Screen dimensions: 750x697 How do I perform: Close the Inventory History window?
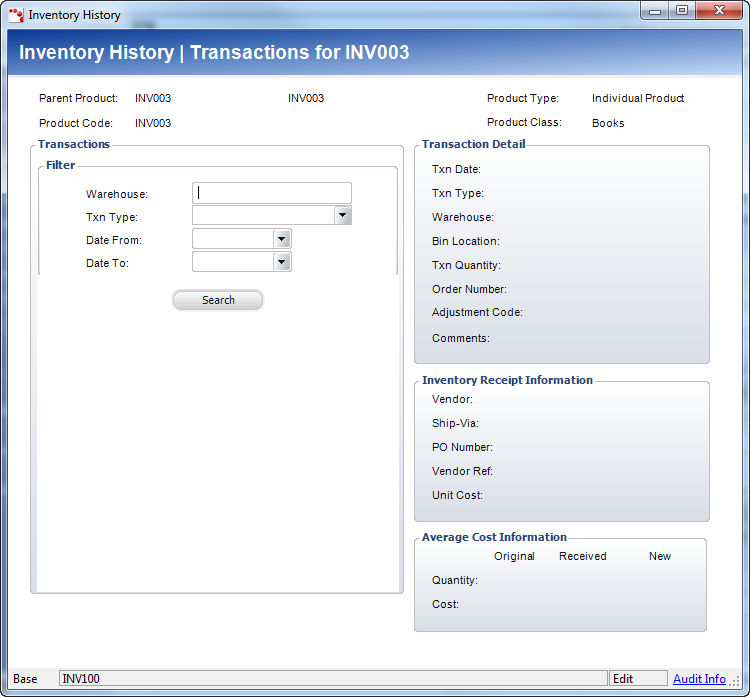coord(718,11)
